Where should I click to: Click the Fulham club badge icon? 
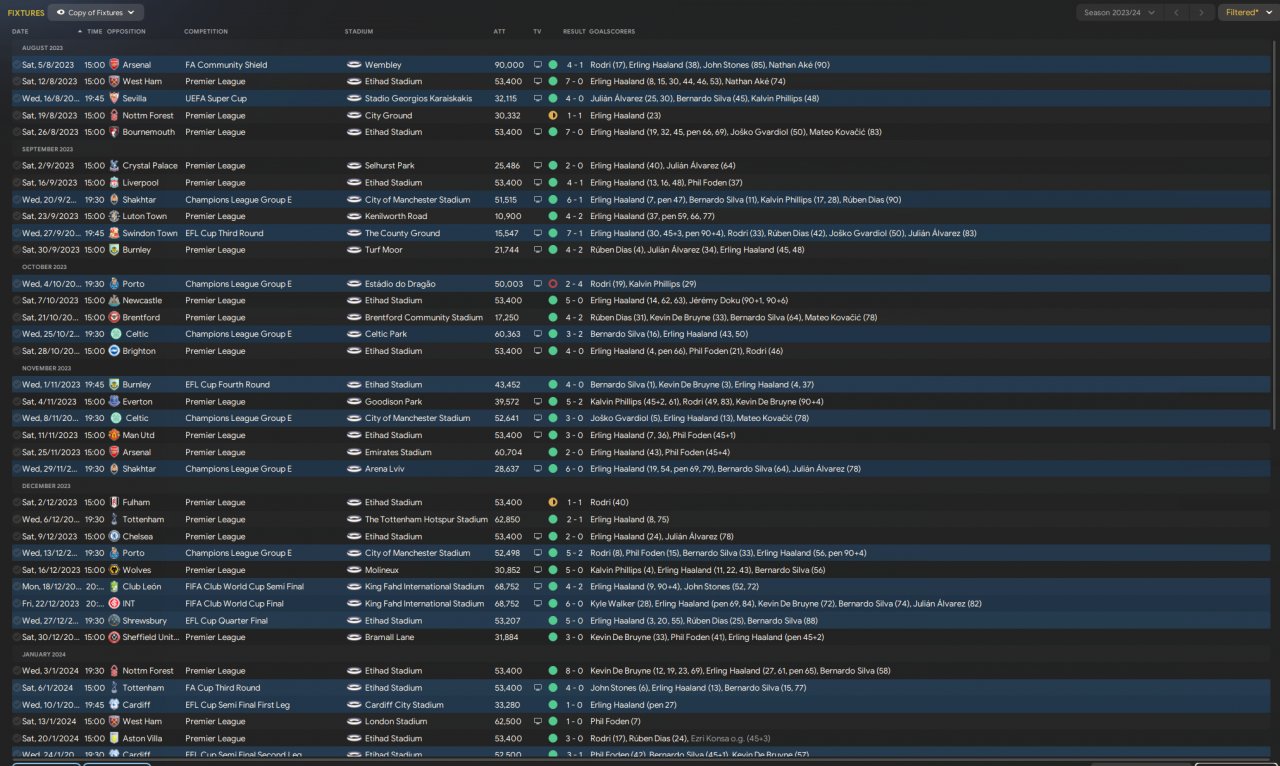114,502
